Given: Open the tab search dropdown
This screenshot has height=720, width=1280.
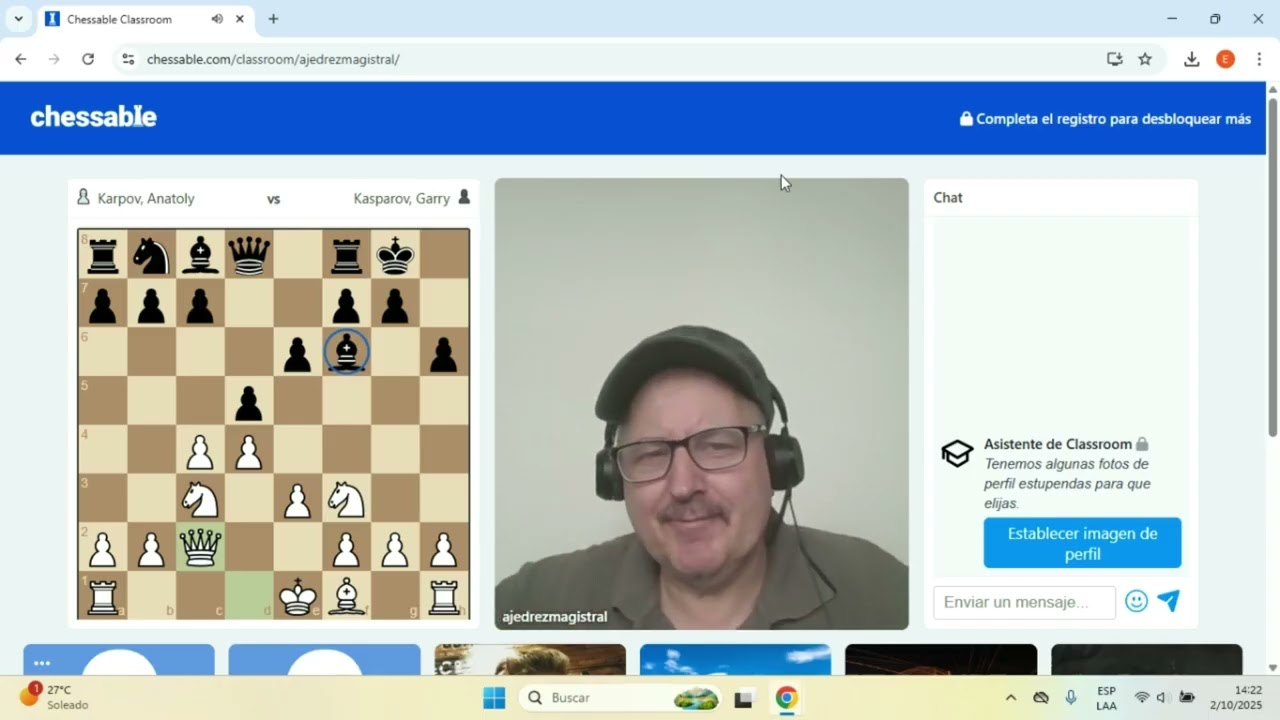Looking at the screenshot, I should click(18, 19).
